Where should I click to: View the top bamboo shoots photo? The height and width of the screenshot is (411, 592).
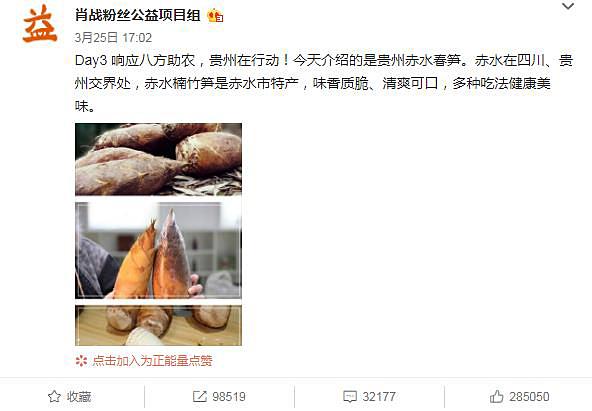tap(158, 159)
